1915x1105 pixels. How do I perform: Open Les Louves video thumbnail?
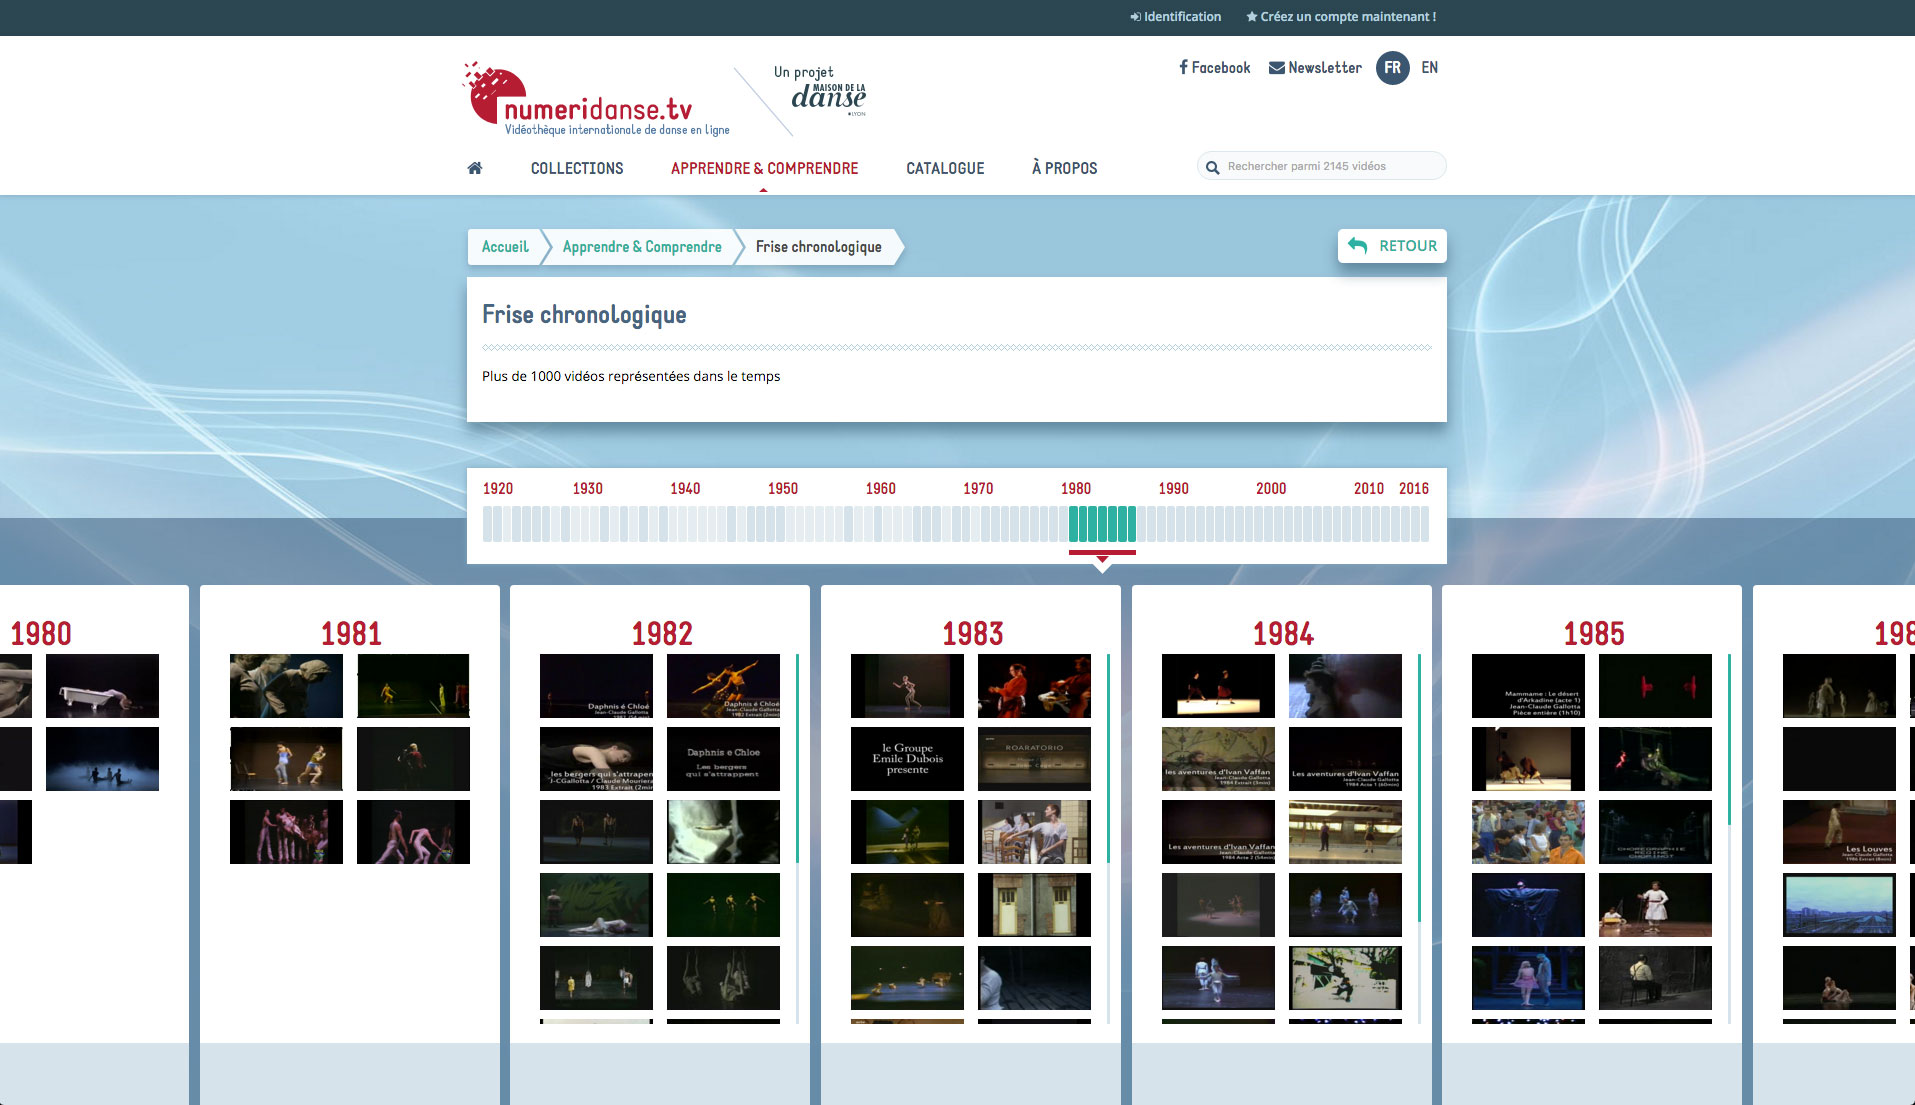[x=1839, y=832]
